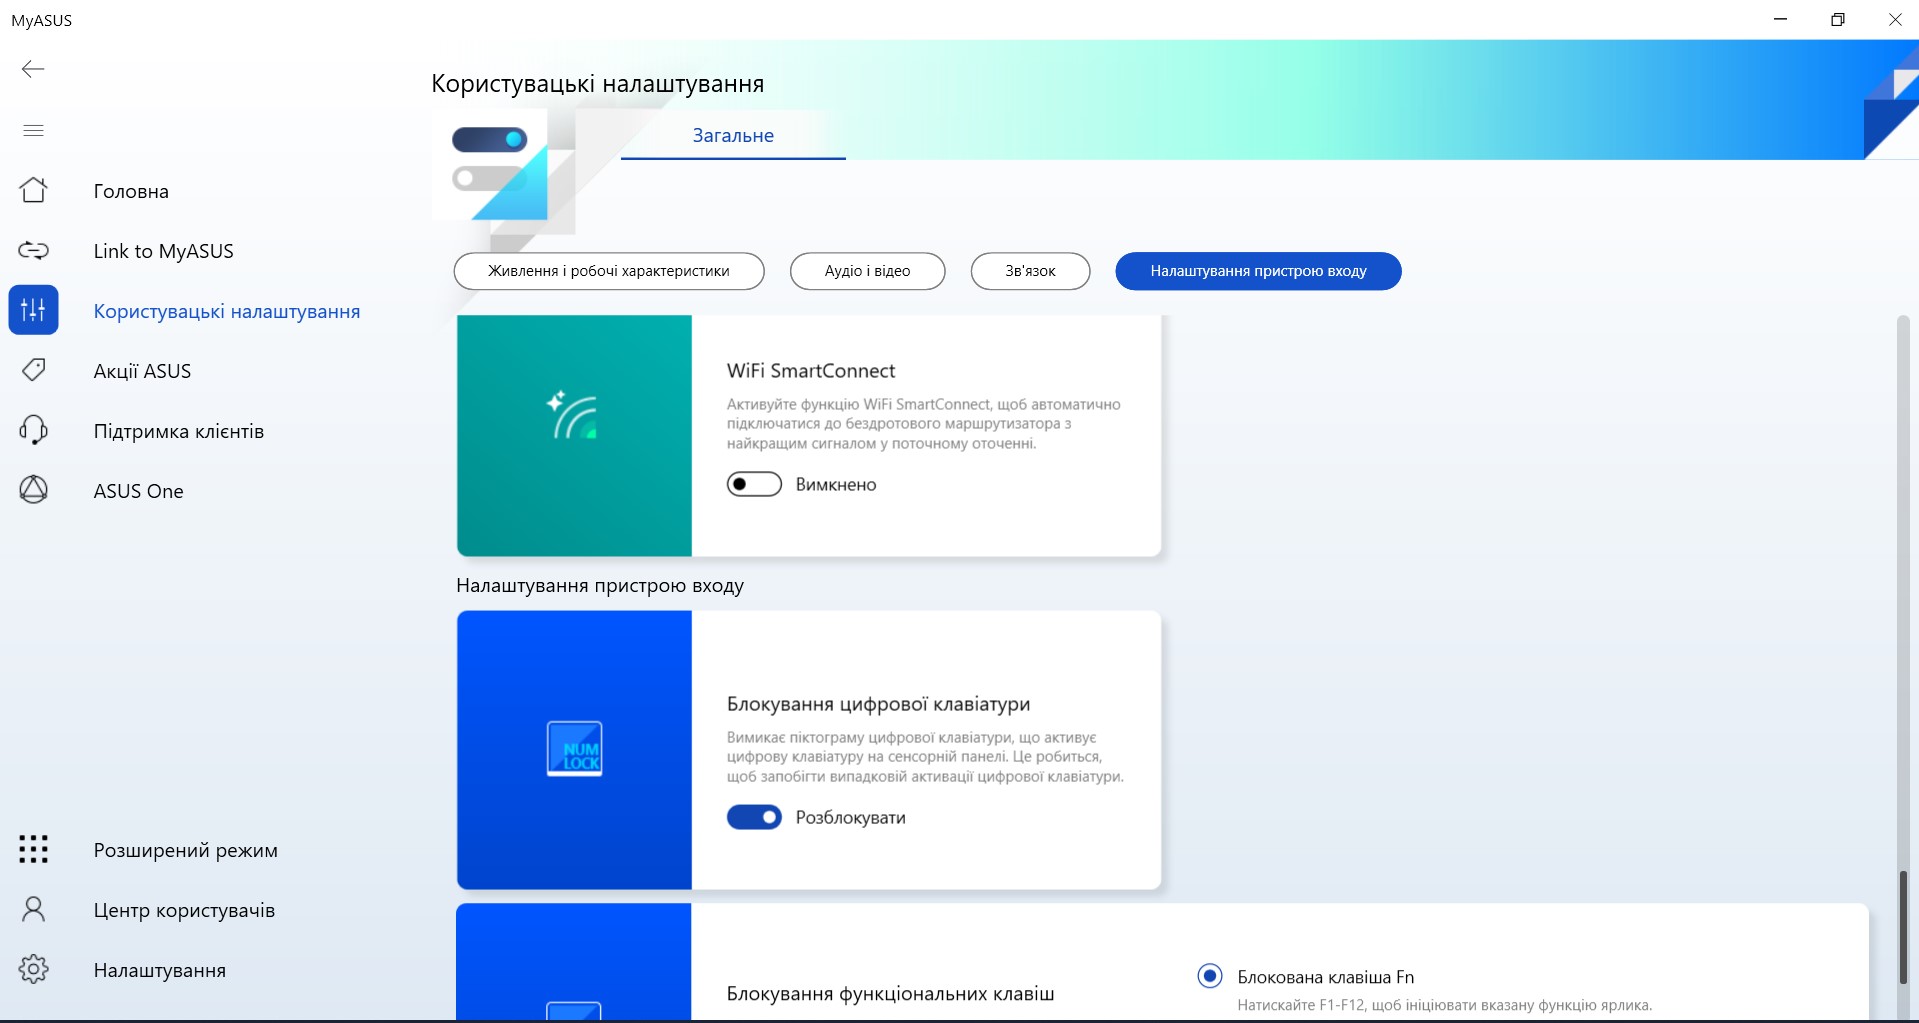
Task: Open the Головна home icon
Action: 33,190
